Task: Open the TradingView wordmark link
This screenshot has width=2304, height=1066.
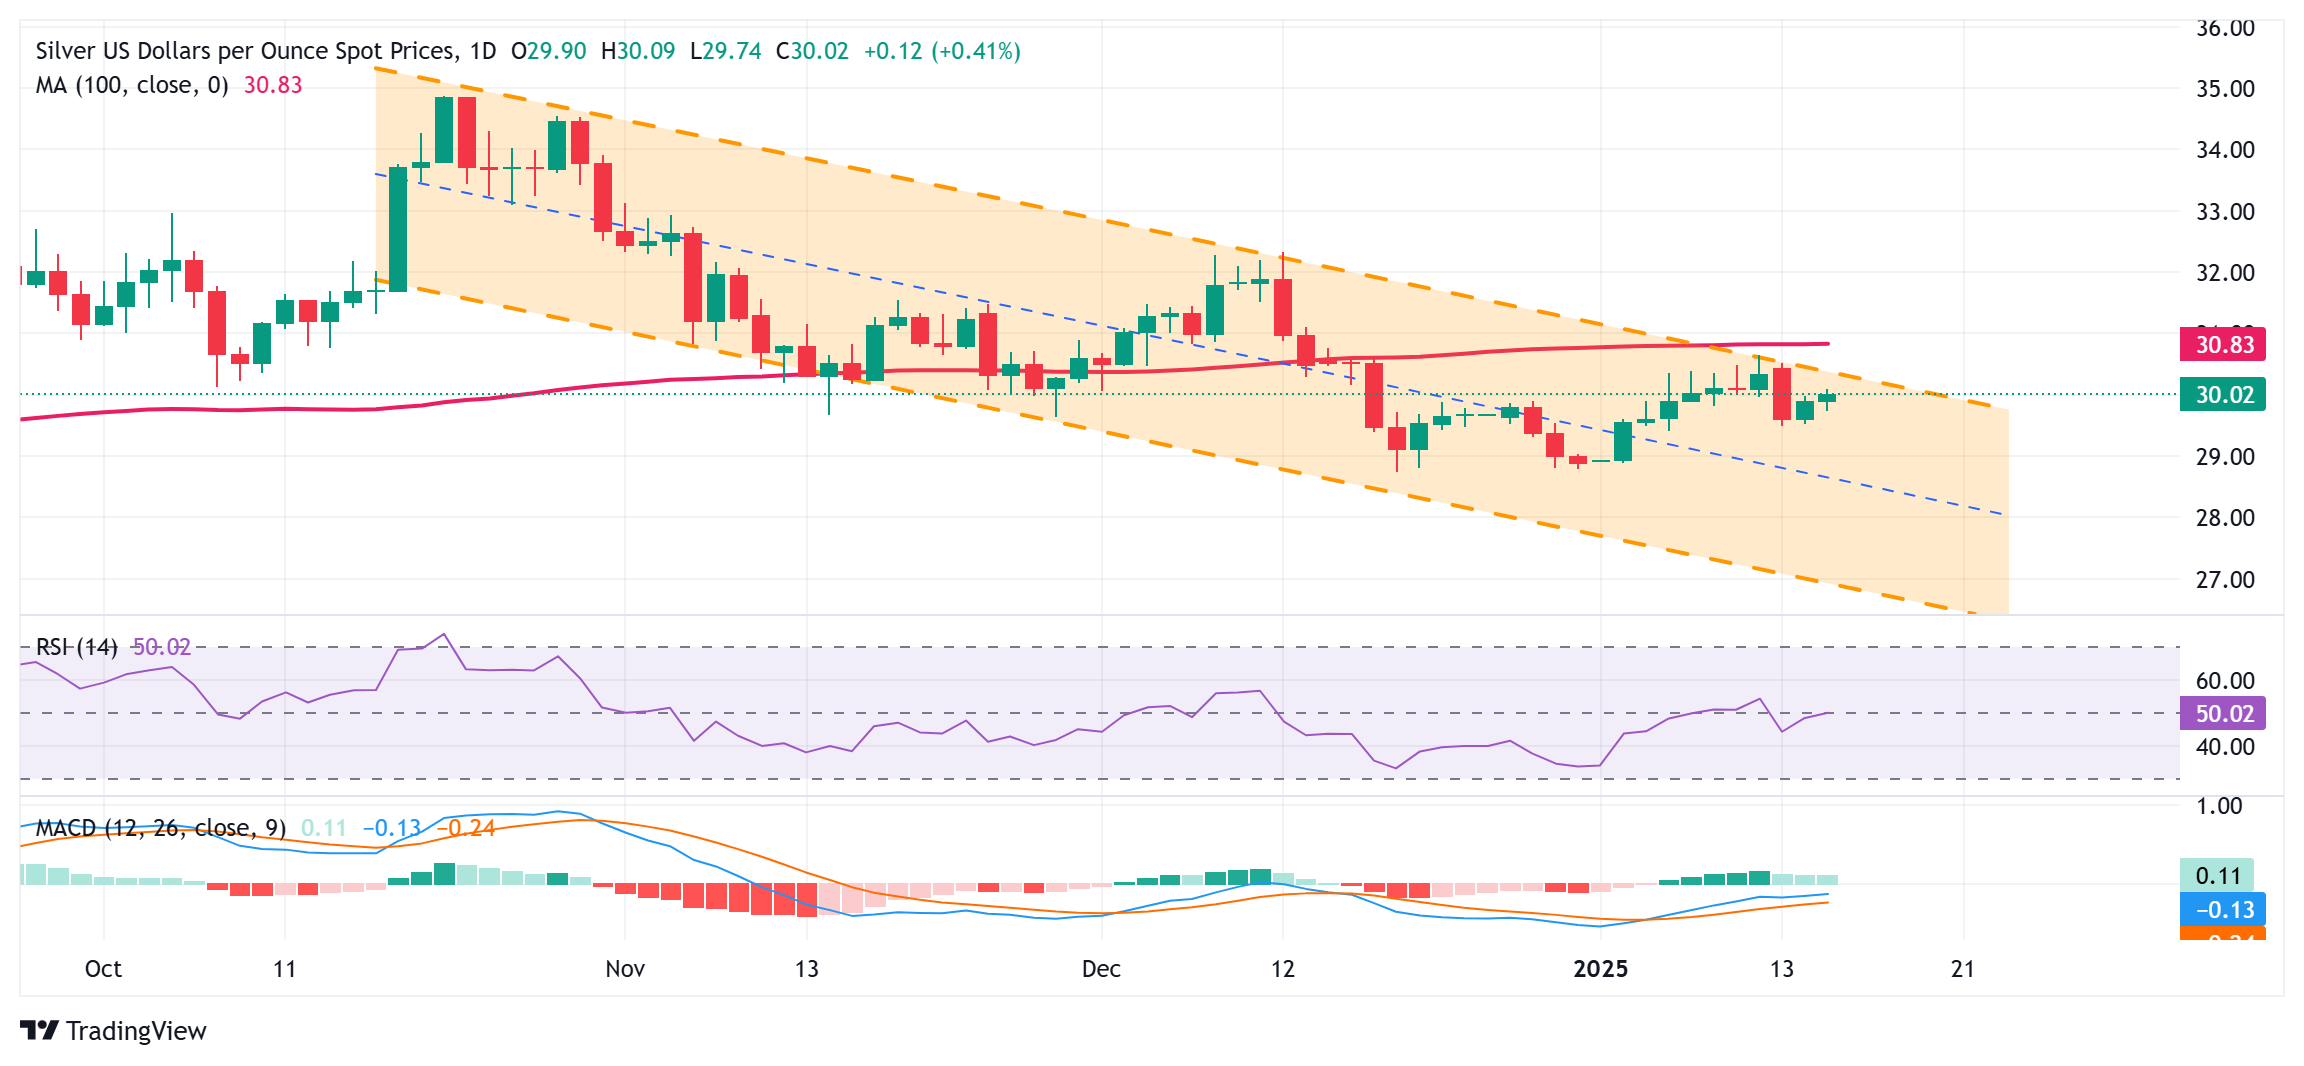Action: (136, 1031)
